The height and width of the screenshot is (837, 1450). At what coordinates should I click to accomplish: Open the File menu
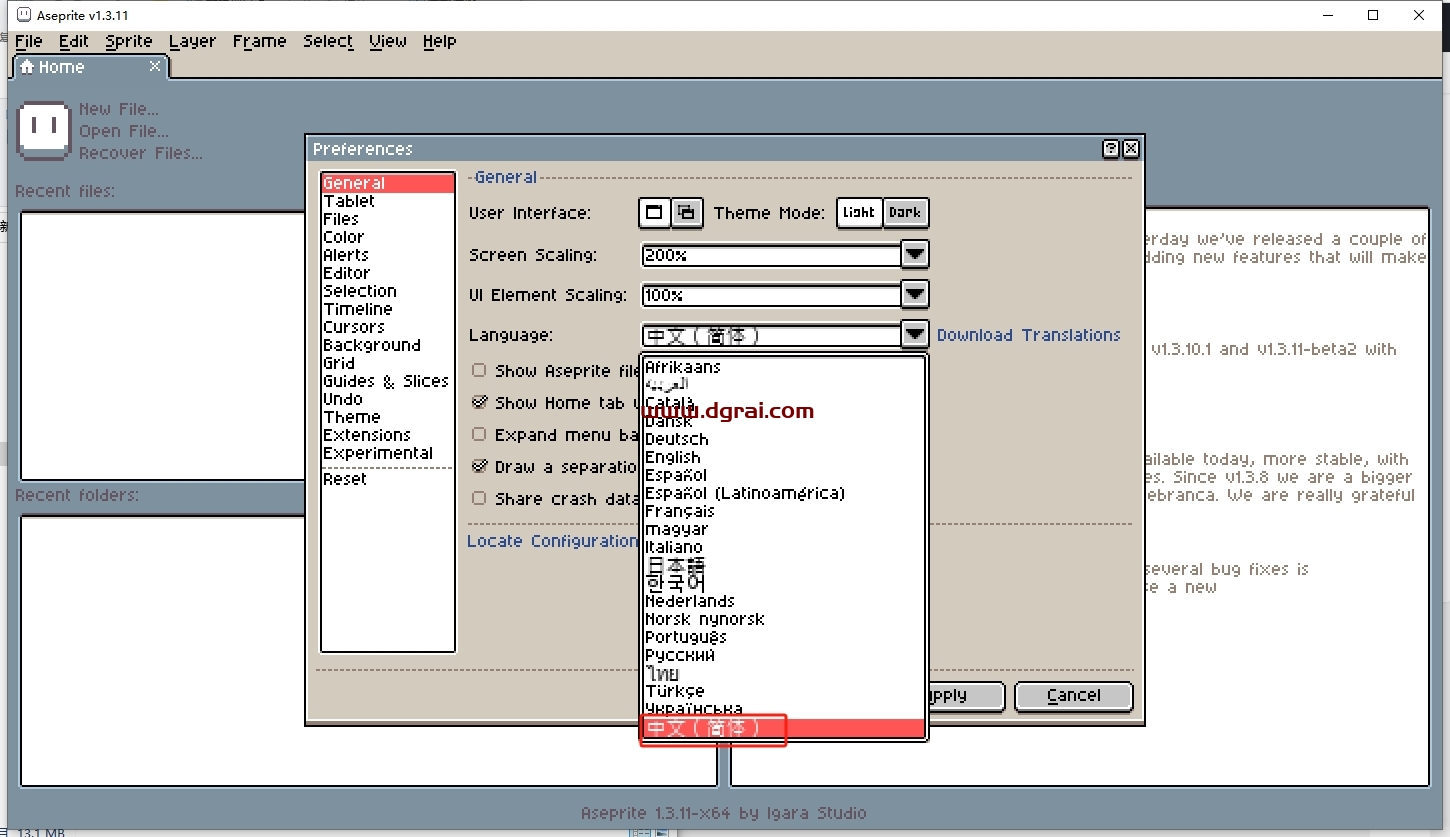(x=29, y=41)
